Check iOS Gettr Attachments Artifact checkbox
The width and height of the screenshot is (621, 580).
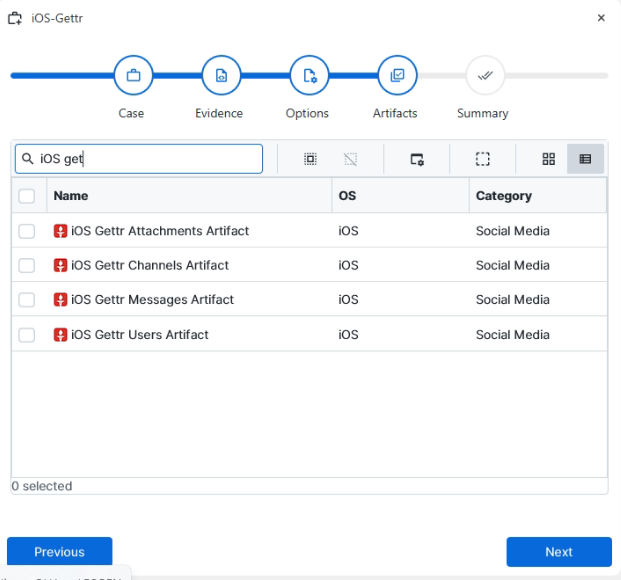[27, 231]
